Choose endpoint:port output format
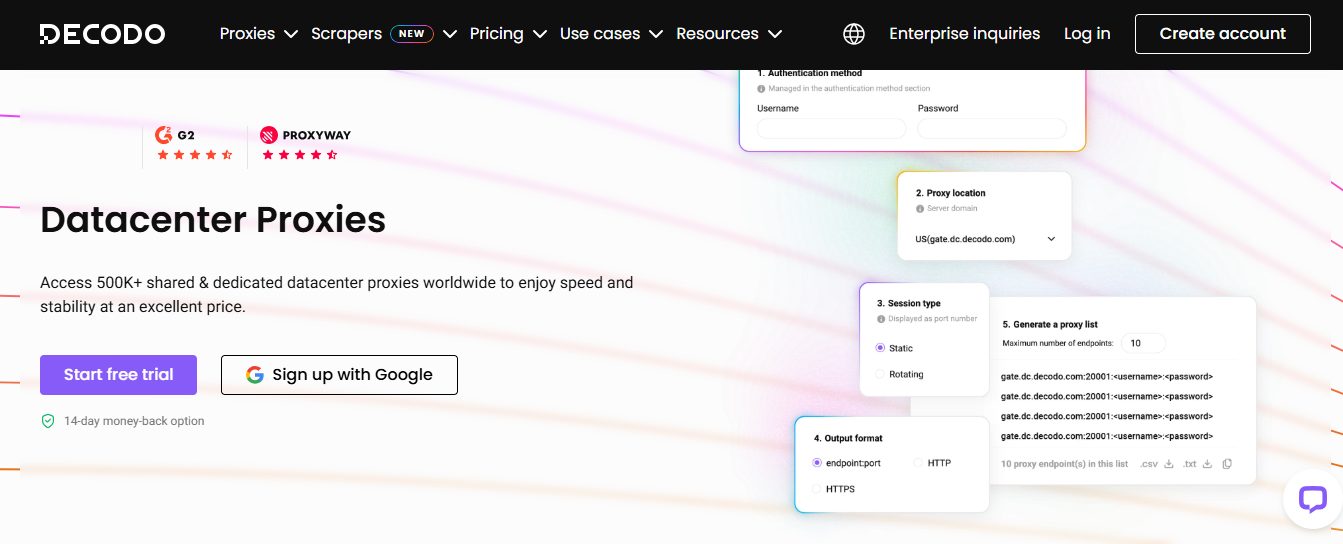The height and width of the screenshot is (544, 1343). point(817,463)
